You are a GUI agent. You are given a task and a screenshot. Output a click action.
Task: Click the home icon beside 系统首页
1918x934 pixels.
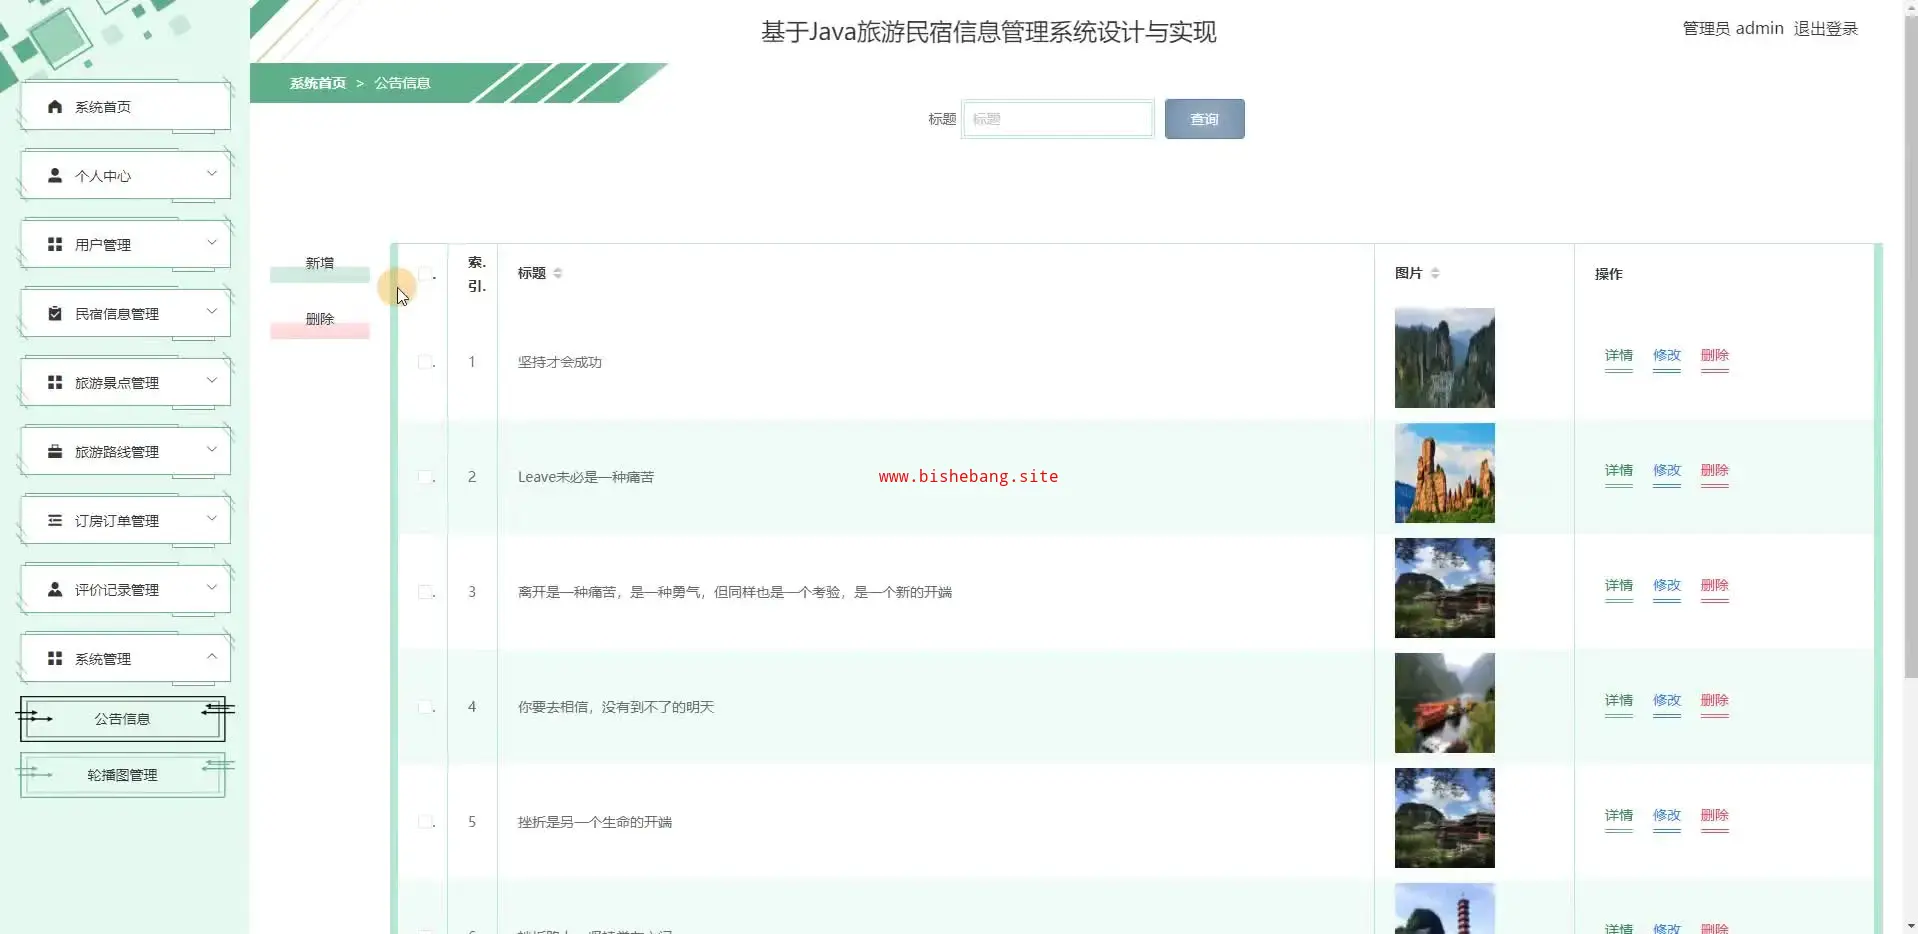pos(55,107)
